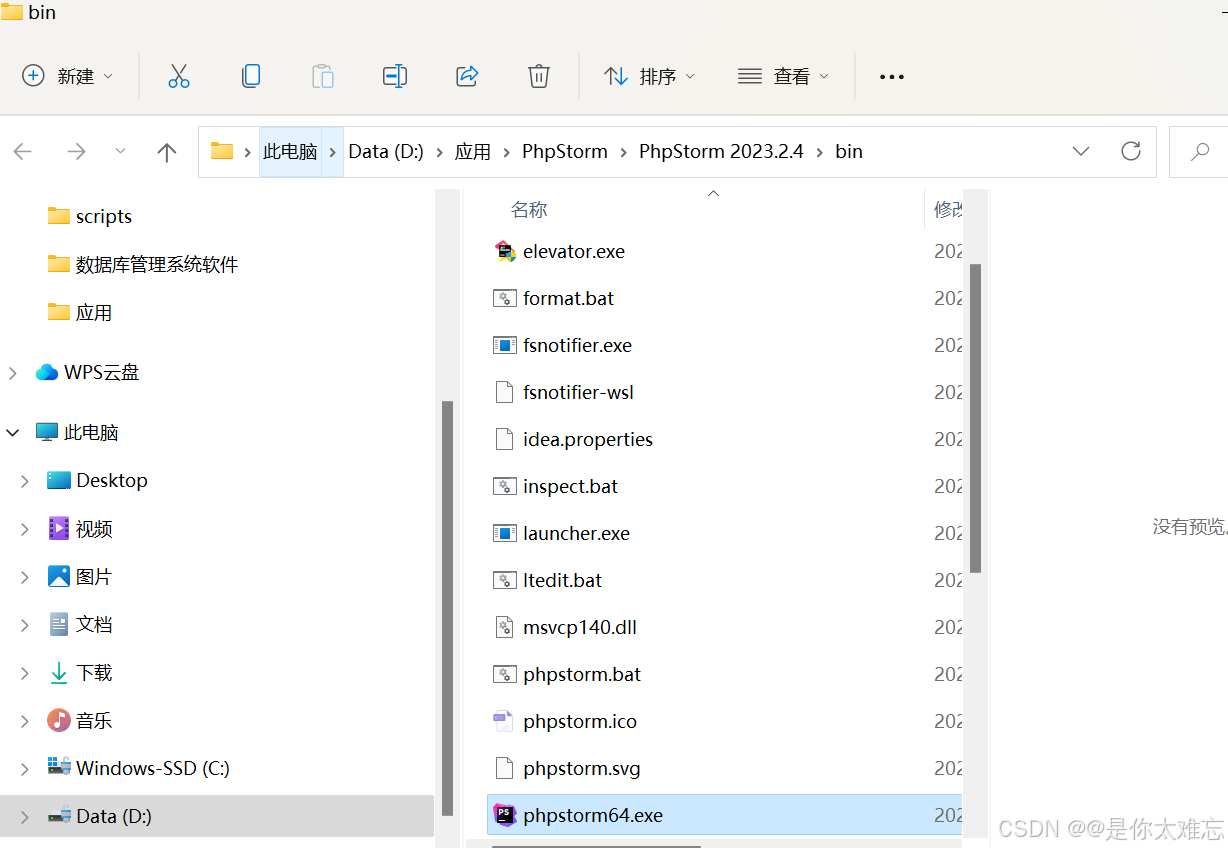Open address bar history dropdown
This screenshot has width=1228, height=848.
point(1081,151)
